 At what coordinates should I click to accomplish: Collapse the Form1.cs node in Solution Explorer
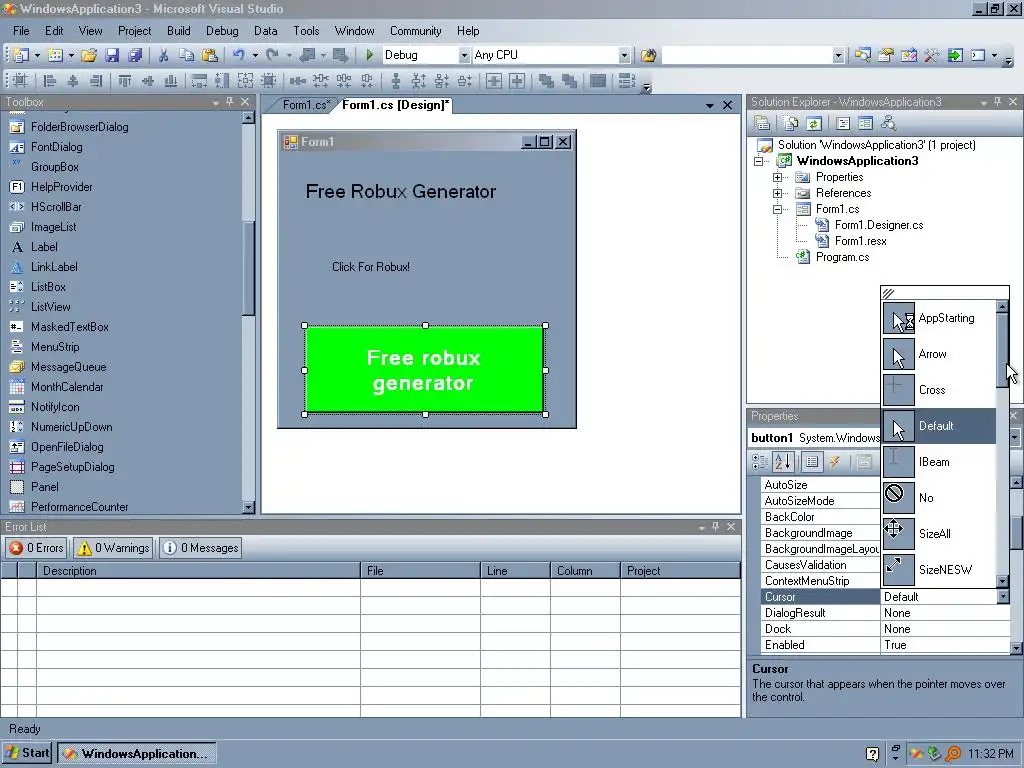pos(777,210)
